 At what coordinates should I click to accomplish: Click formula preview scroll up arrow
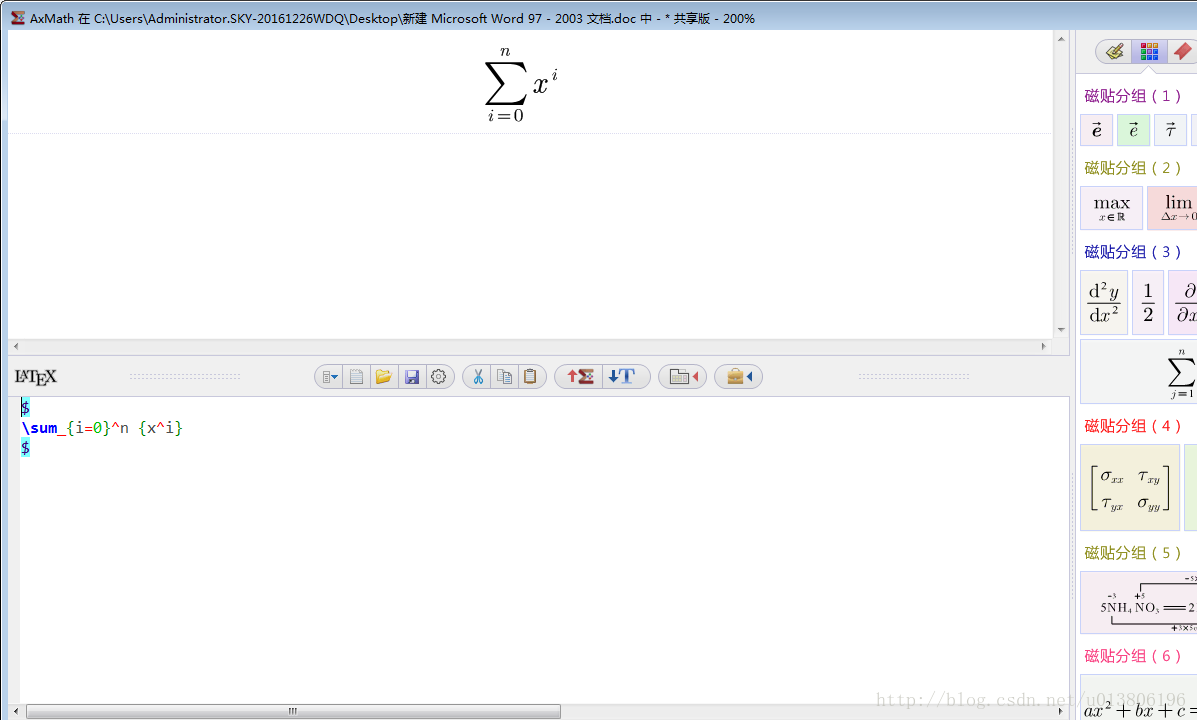tap(1061, 38)
